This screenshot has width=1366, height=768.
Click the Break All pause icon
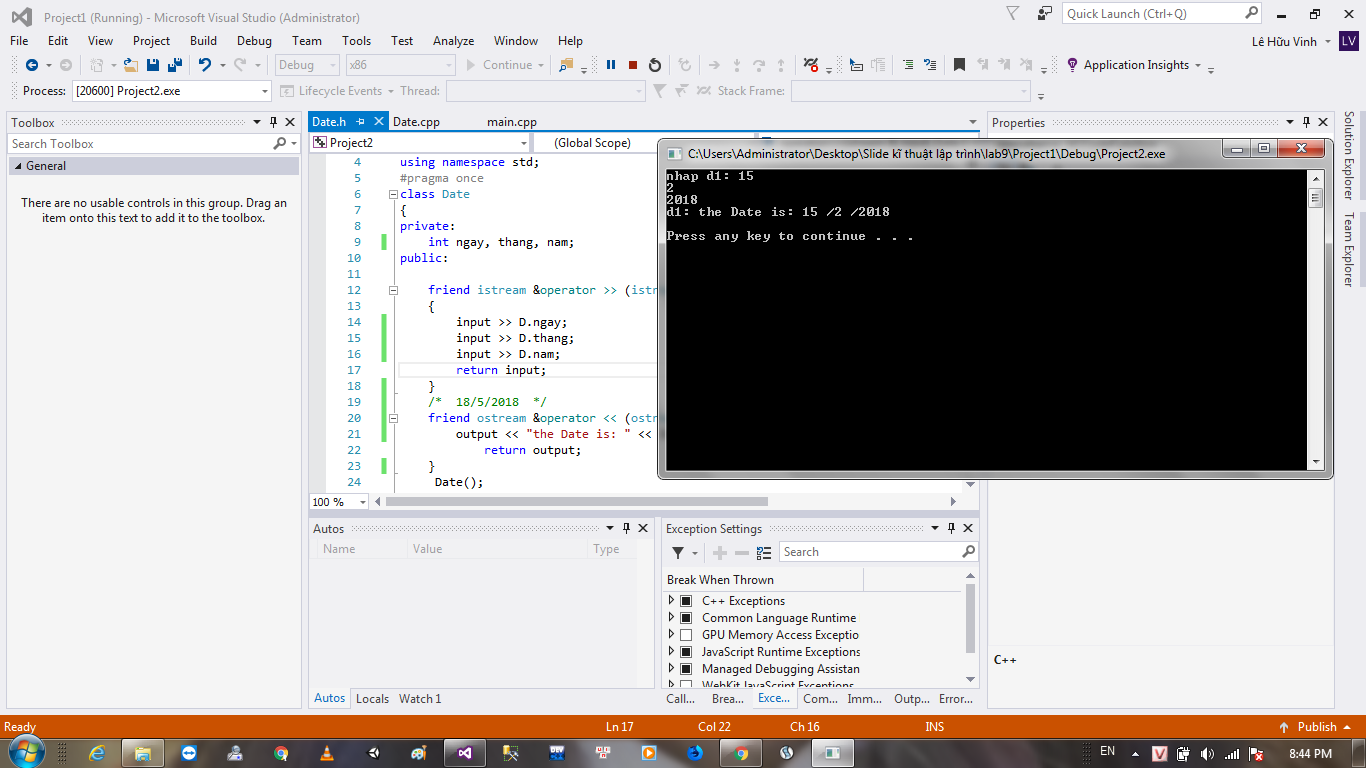pos(611,65)
